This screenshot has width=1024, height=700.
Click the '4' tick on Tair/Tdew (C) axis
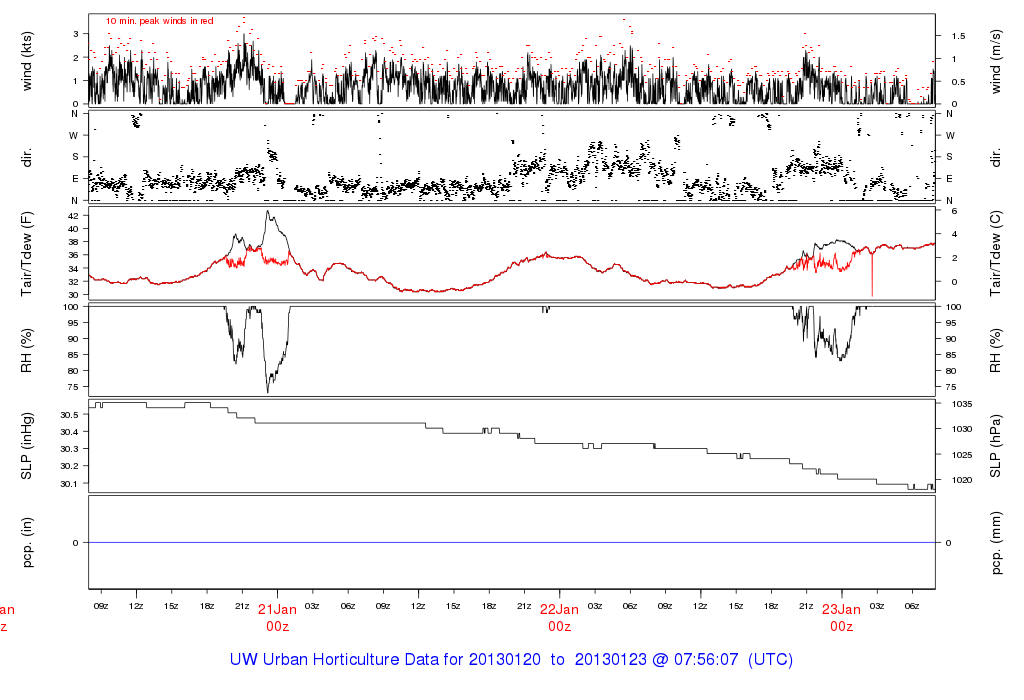954,234
